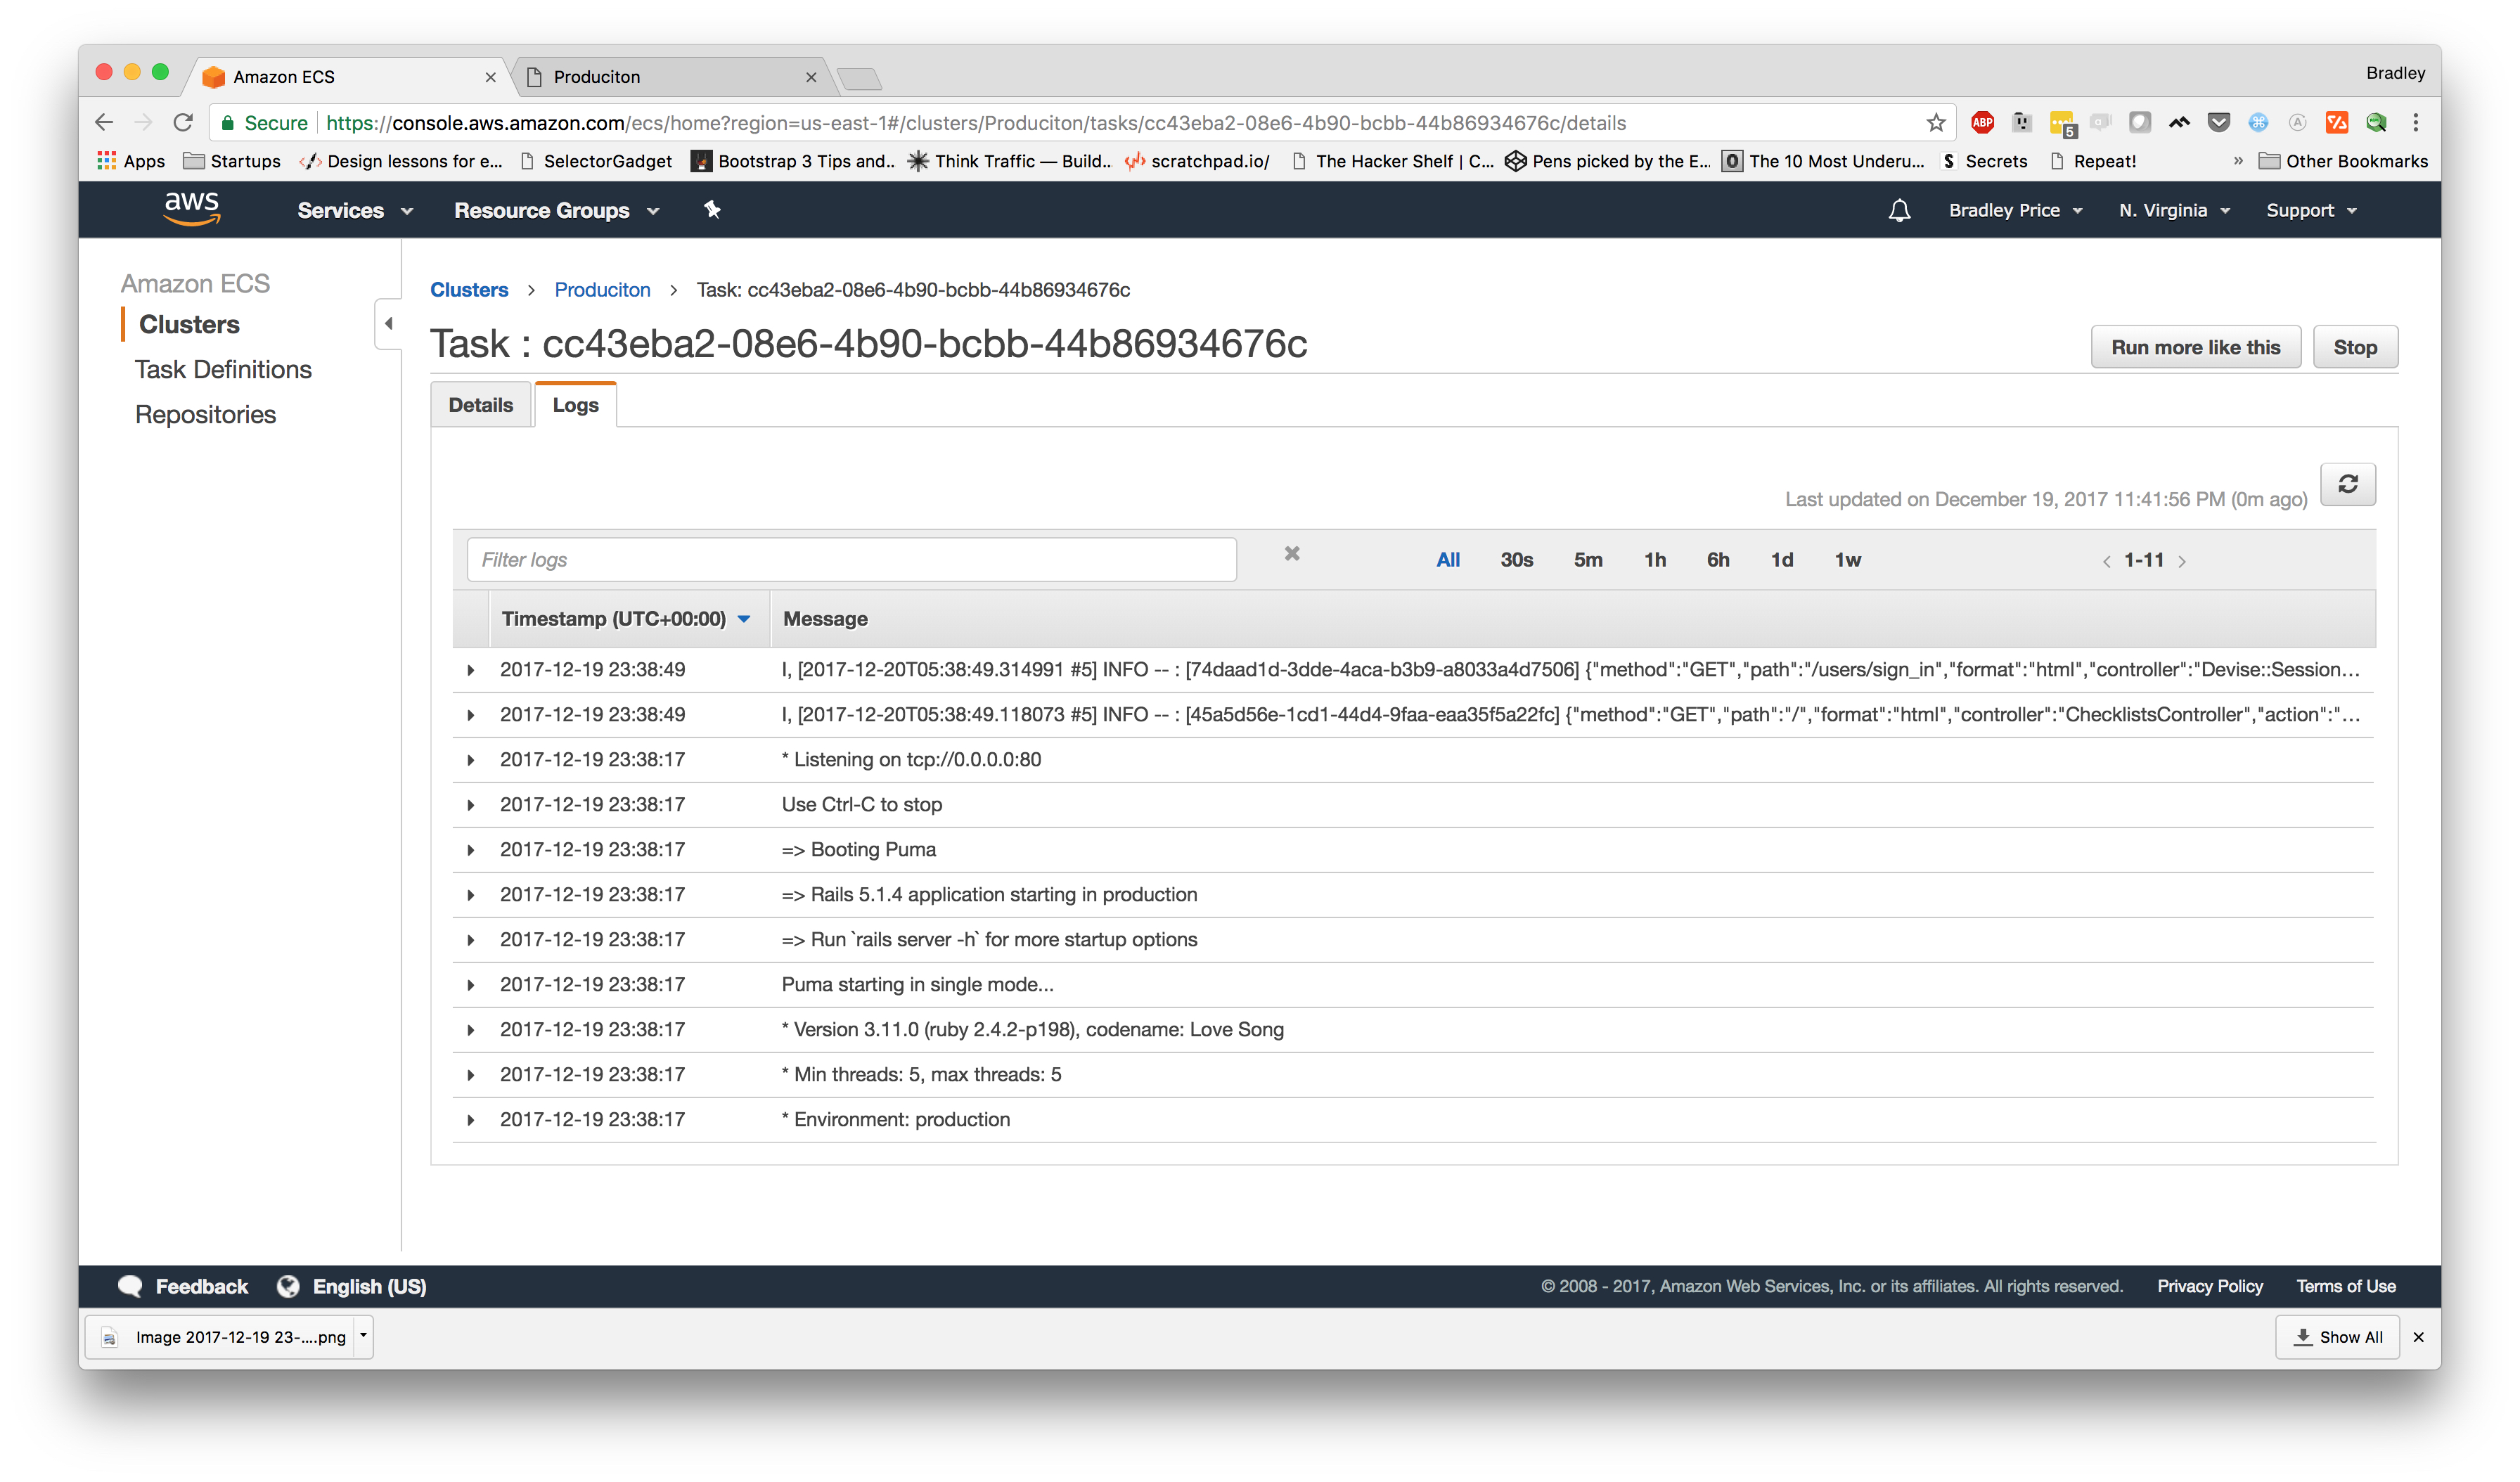Clear the log filter with the X icon
This screenshot has width=2520, height=1482.
1292,554
